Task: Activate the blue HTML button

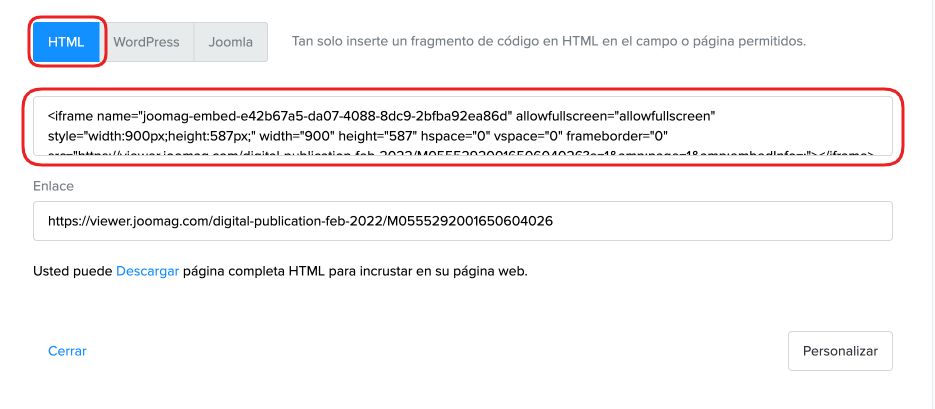Action: pos(66,42)
